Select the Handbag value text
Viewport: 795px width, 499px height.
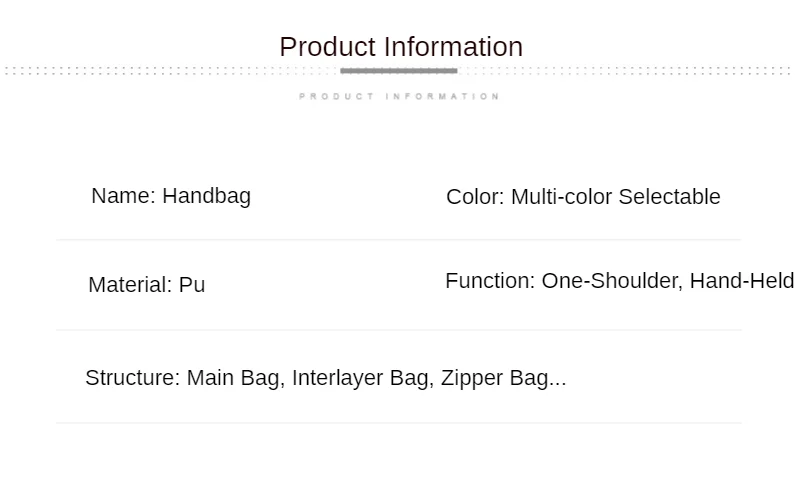click(206, 197)
